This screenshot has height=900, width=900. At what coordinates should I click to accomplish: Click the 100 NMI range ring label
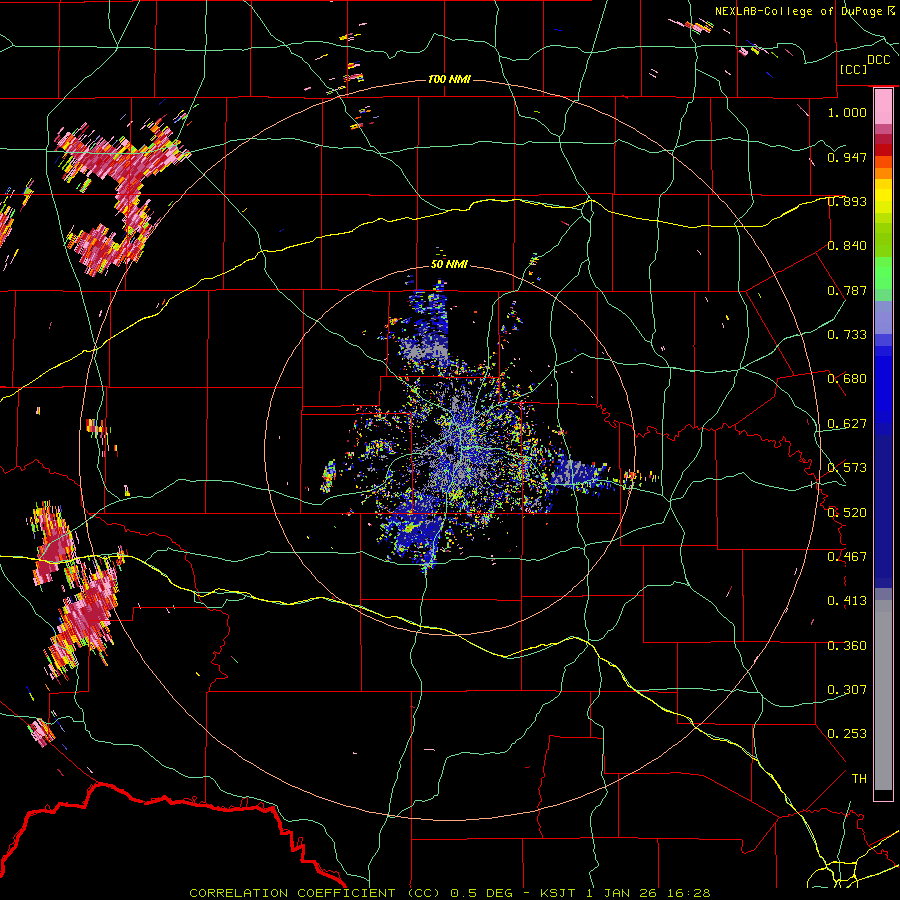(x=449, y=79)
